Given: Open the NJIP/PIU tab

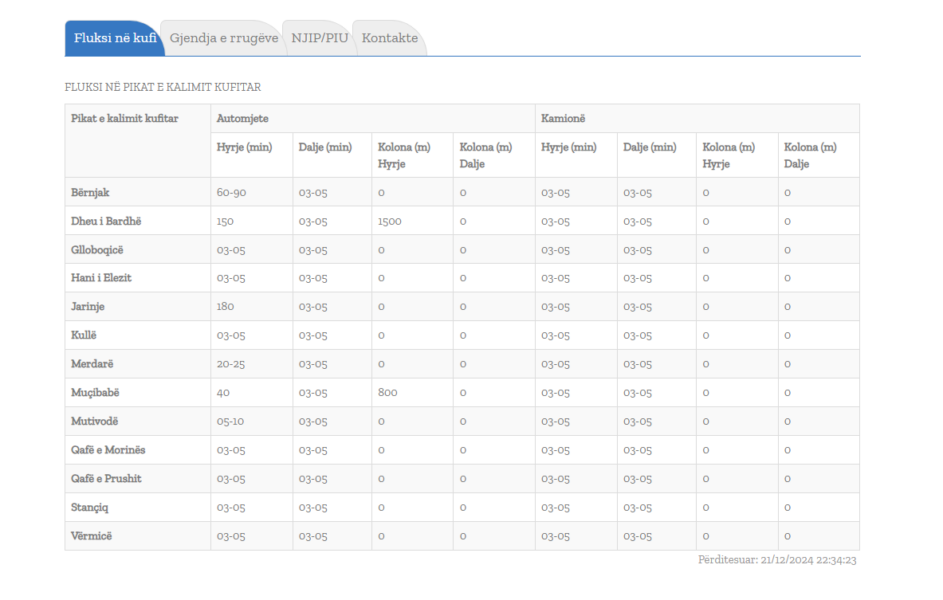Looking at the screenshot, I should click(x=319, y=38).
